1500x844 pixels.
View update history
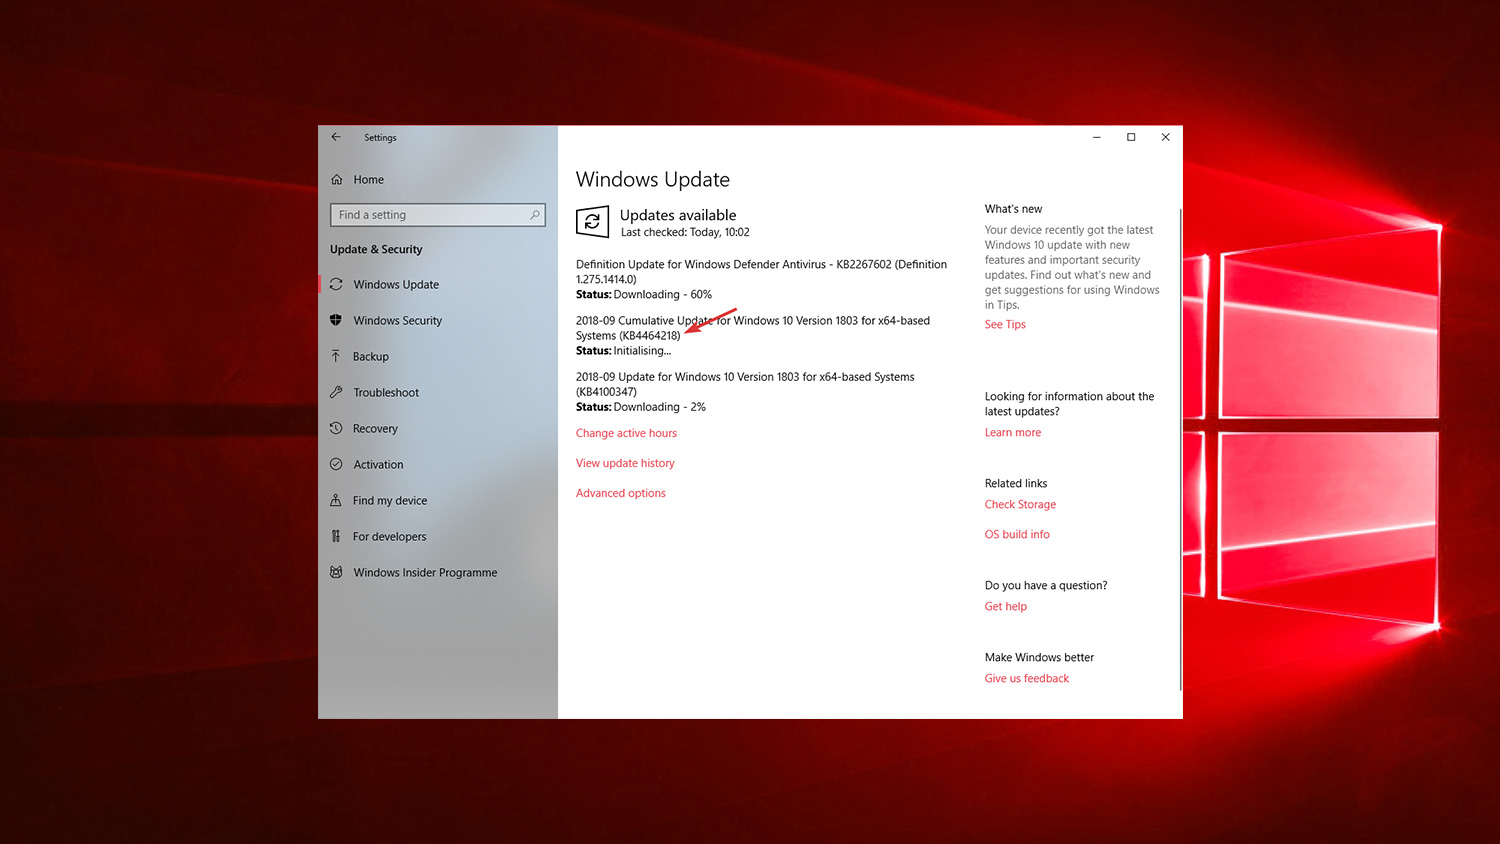pos(625,462)
